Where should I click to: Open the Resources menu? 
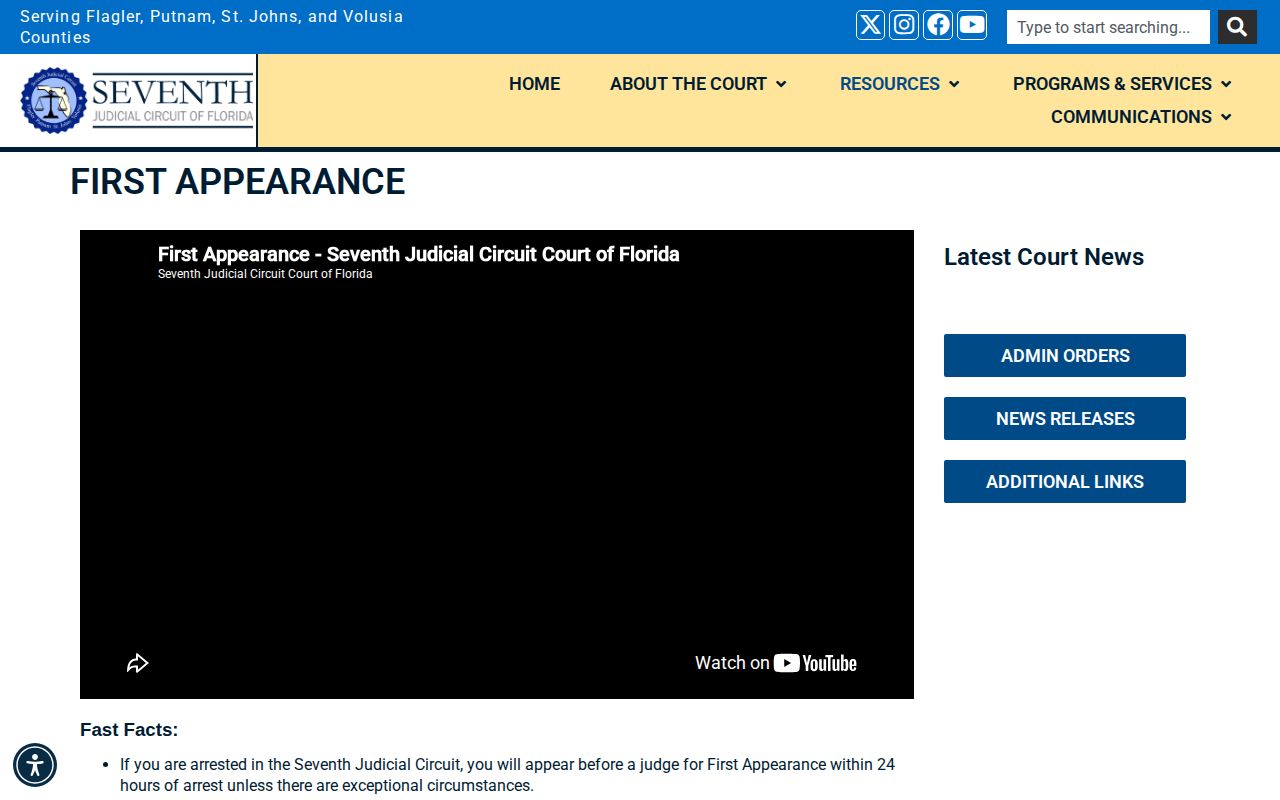[890, 84]
